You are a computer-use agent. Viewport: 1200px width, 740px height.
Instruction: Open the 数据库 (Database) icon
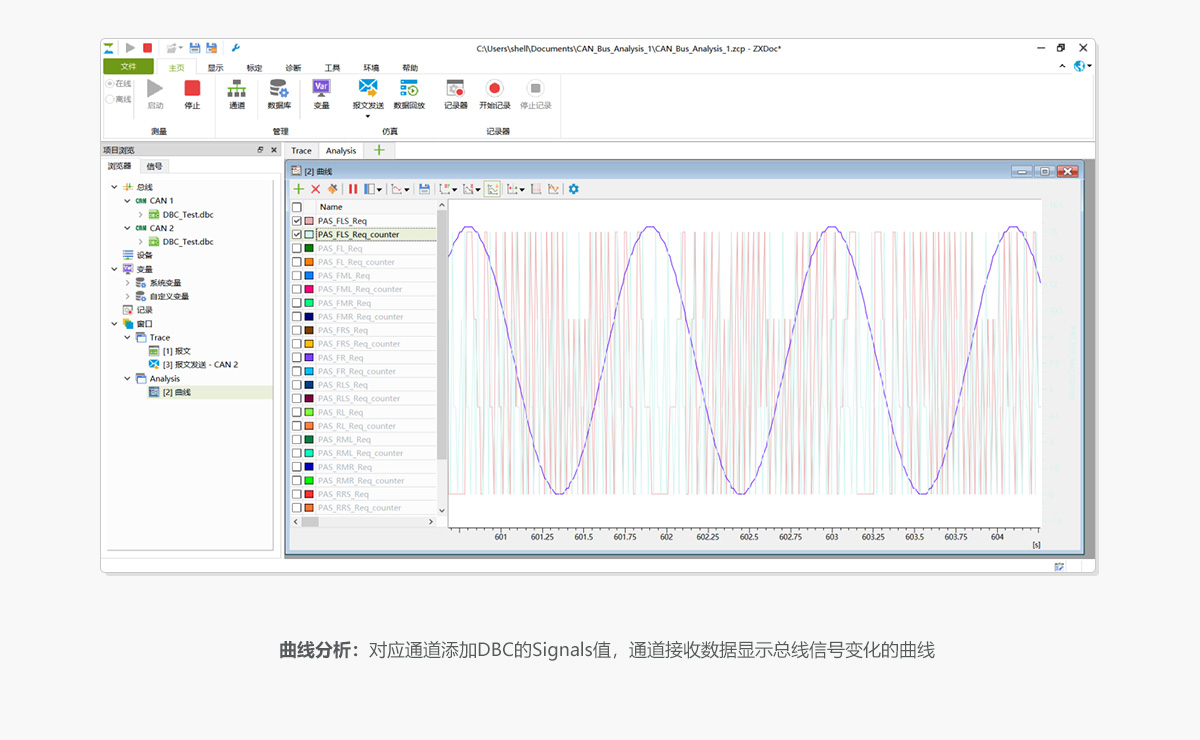(279, 89)
